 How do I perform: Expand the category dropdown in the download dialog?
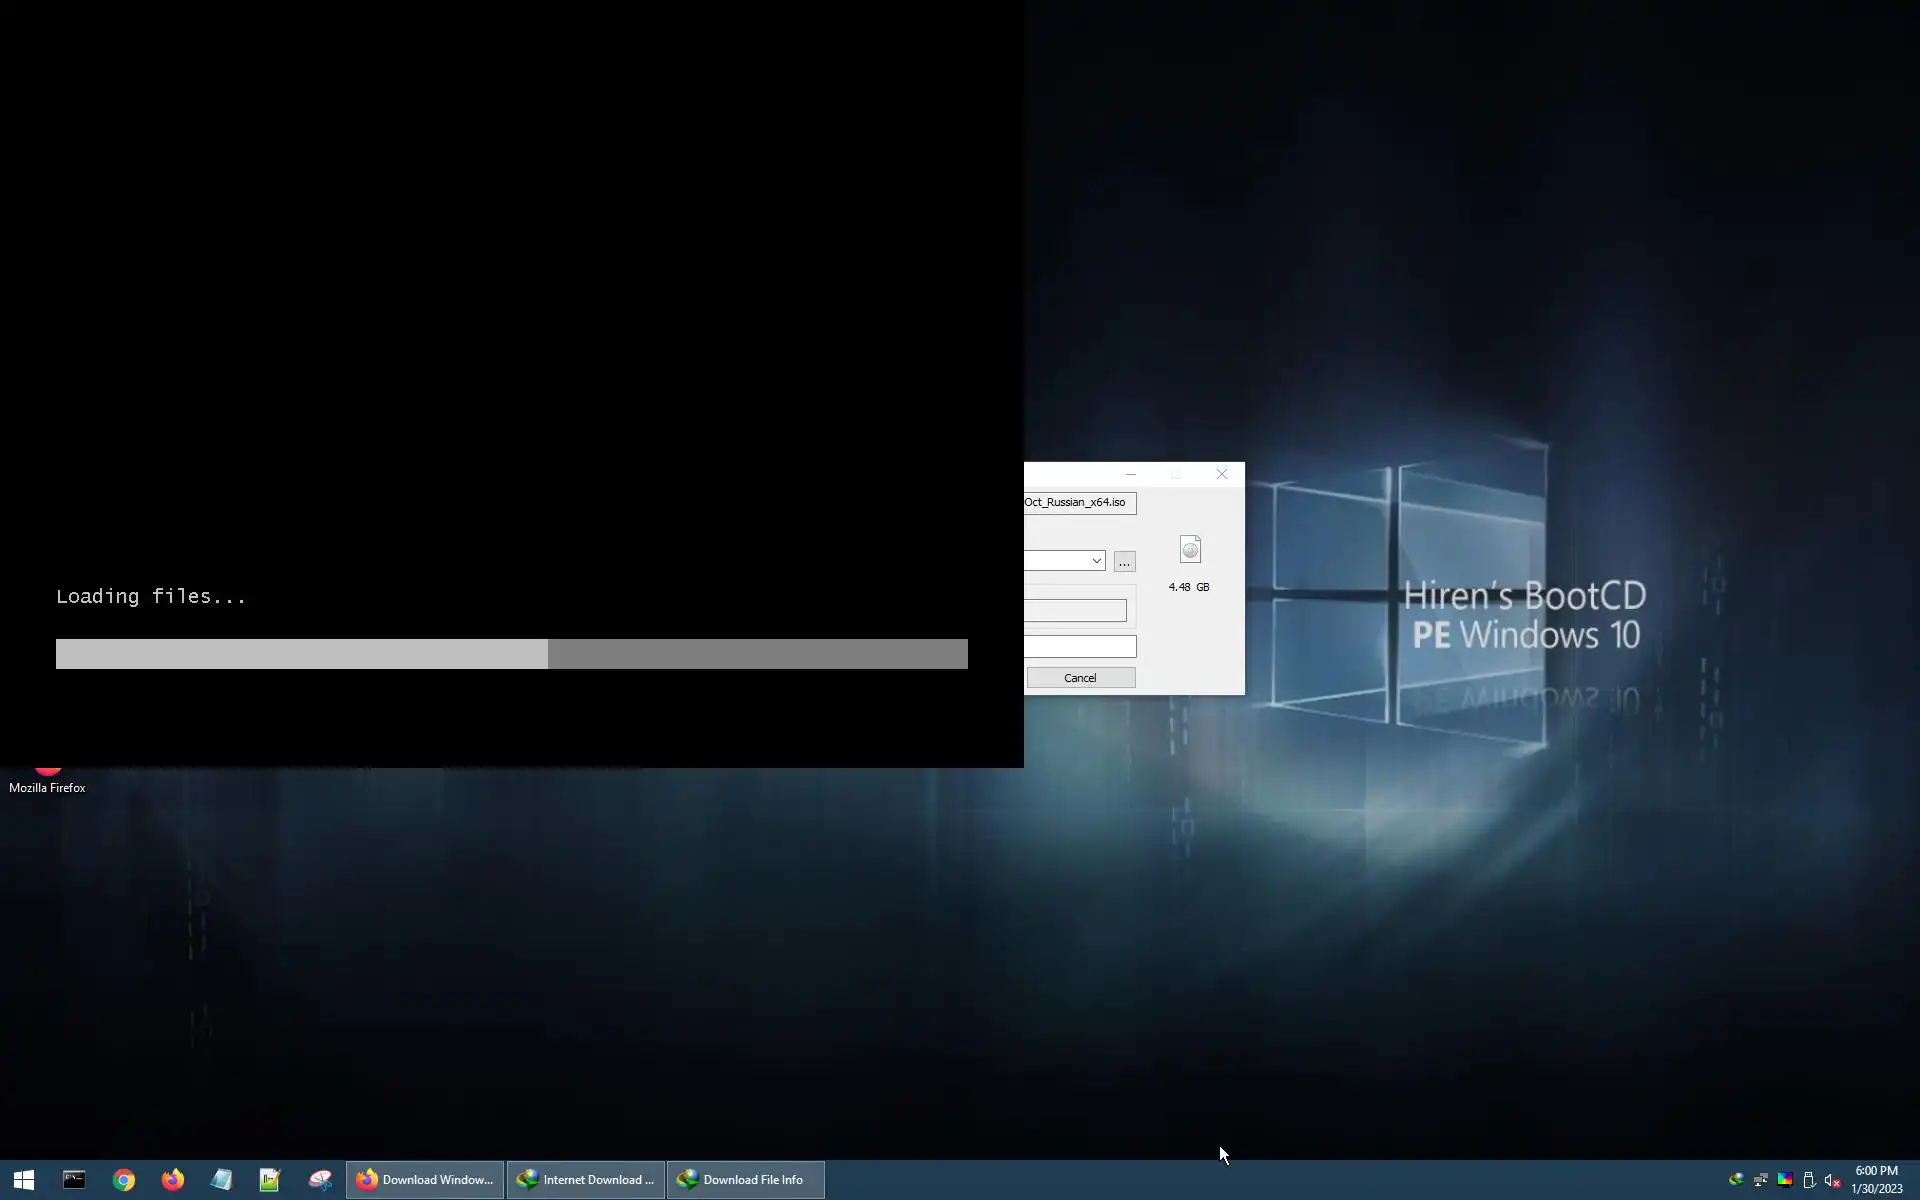coord(1096,561)
